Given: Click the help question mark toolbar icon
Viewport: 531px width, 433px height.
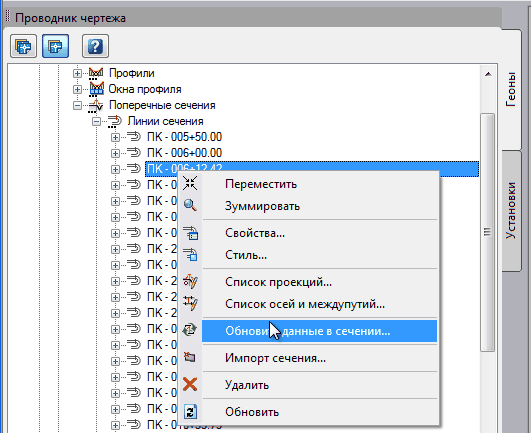Looking at the screenshot, I should pyautogui.click(x=95, y=46).
